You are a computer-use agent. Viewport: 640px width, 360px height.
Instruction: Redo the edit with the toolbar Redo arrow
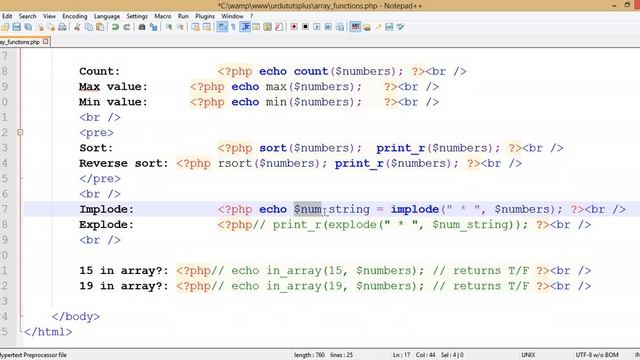(127, 27)
